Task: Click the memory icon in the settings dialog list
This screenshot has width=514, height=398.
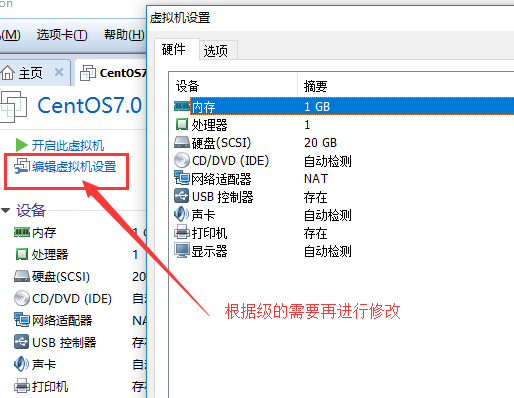Action: (x=182, y=106)
